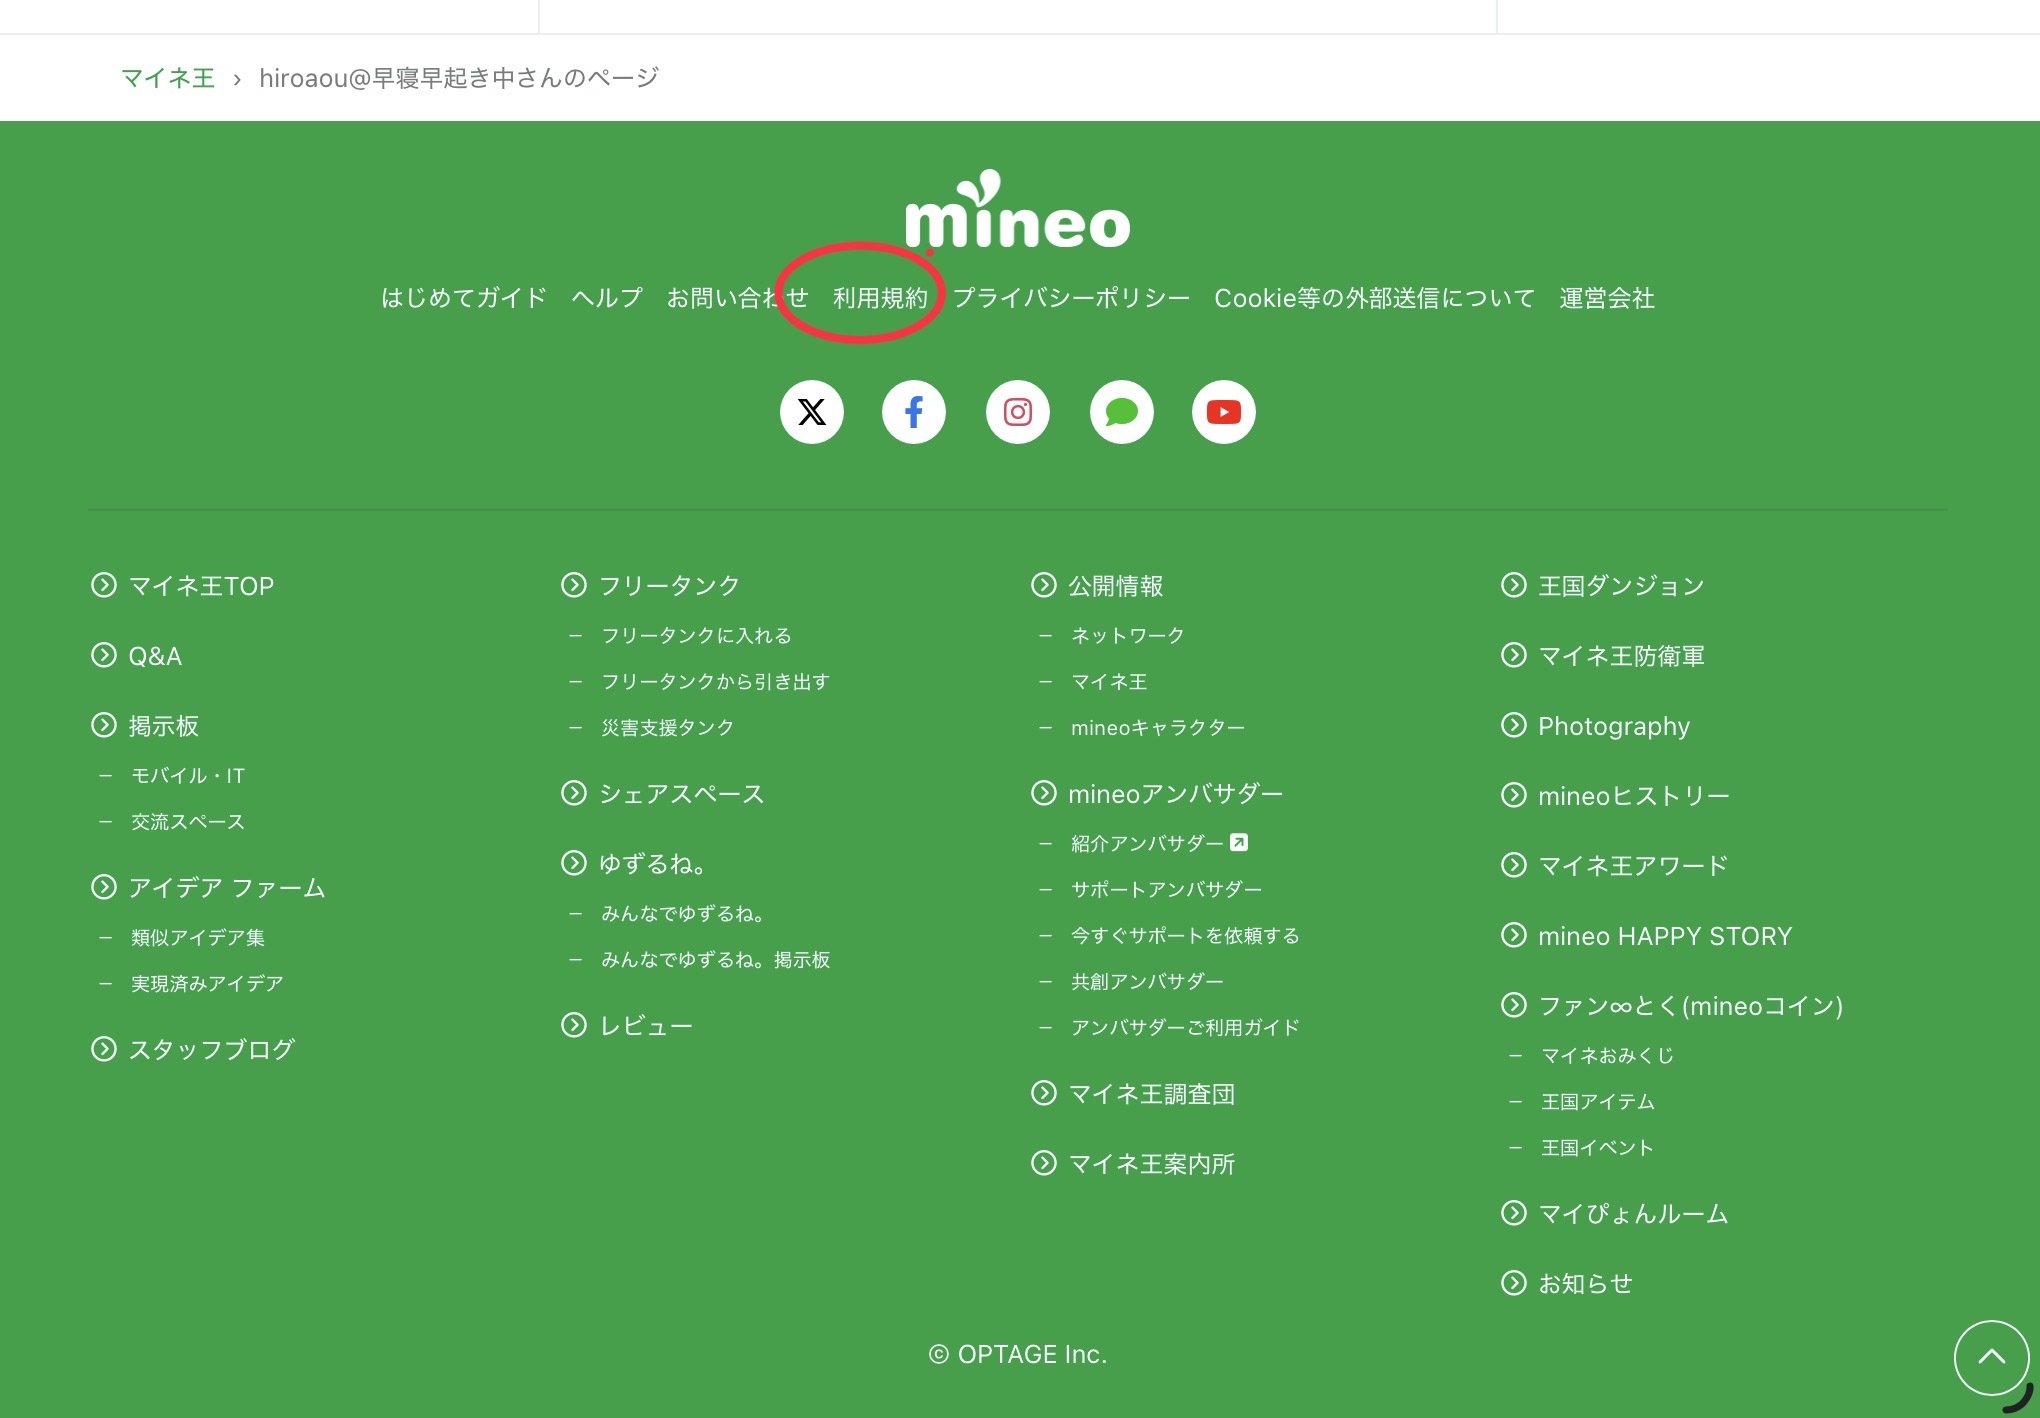The height and width of the screenshot is (1418, 2040).
Task: Open the Instagram social icon
Action: click(x=1017, y=412)
